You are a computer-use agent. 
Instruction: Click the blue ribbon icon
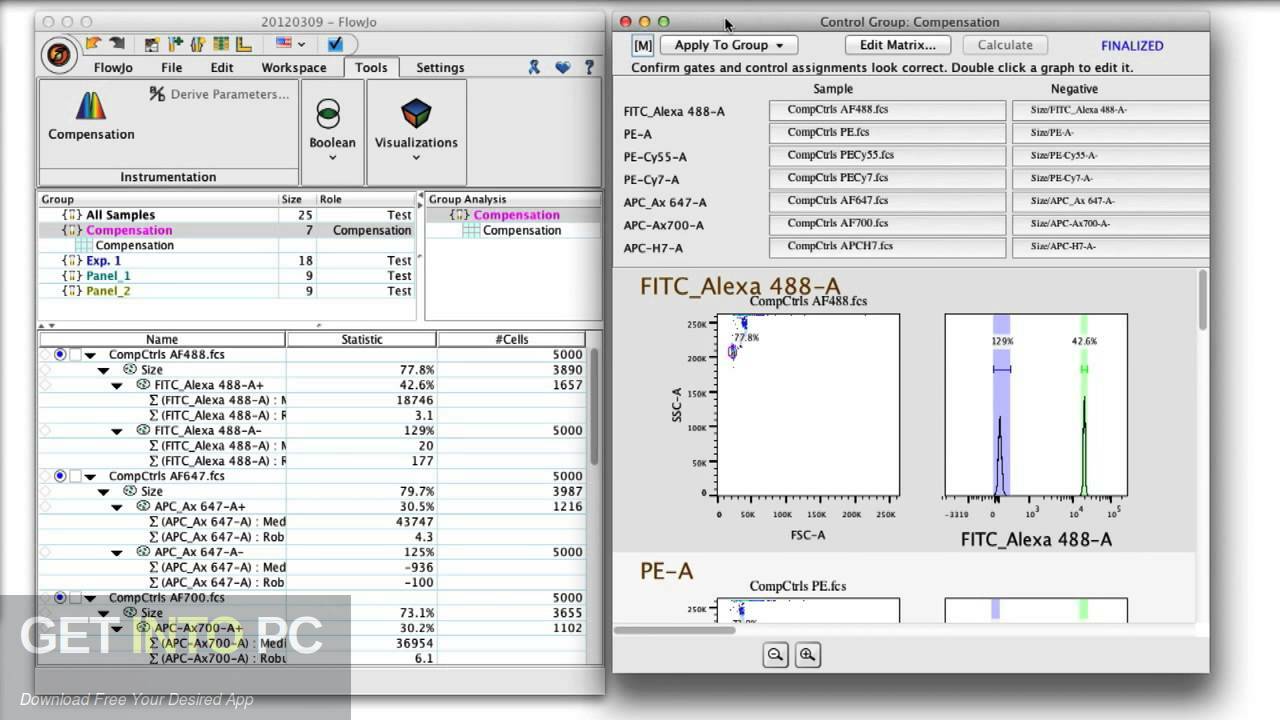pos(535,67)
